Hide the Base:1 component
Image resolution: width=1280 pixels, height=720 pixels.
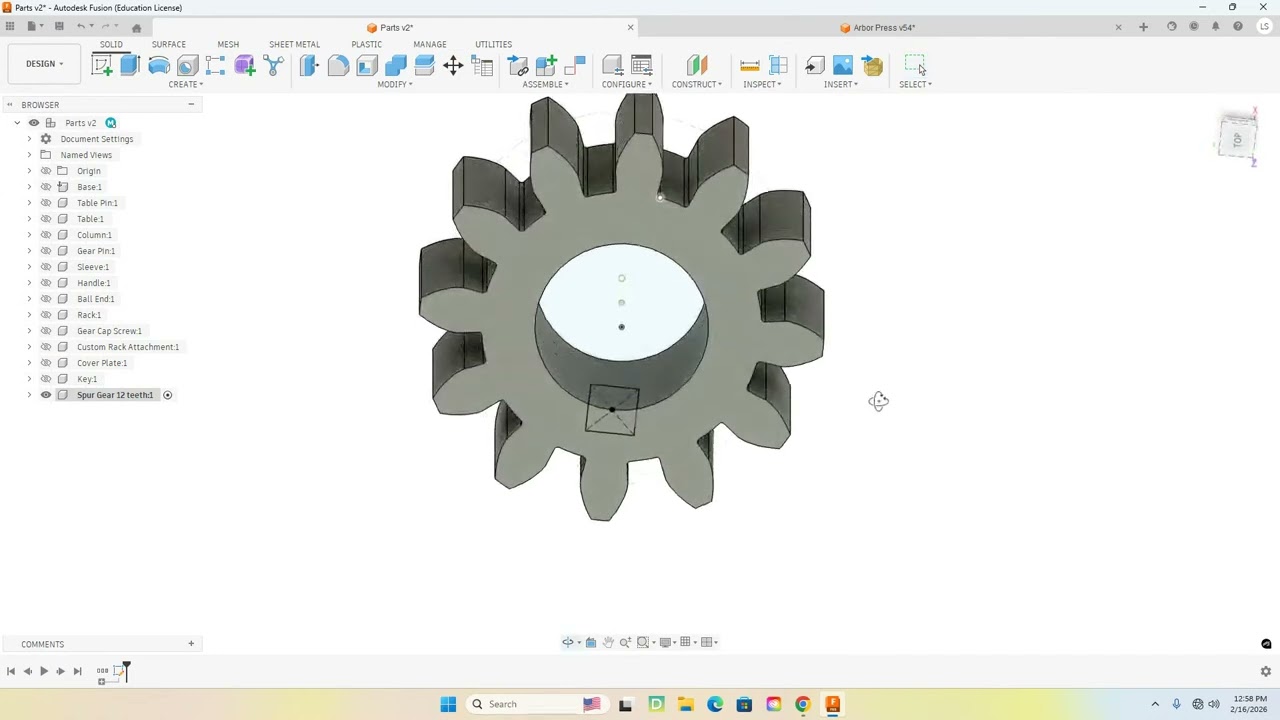point(46,187)
